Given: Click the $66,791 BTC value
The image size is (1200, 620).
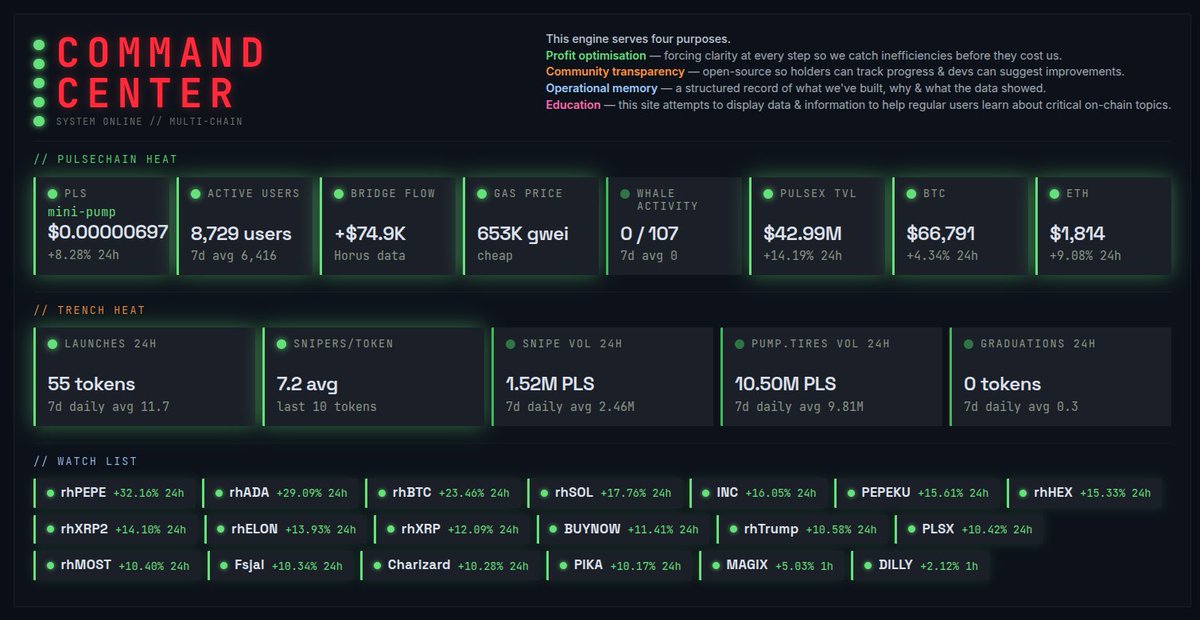Looking at the screenshot, I should (941, 233).
